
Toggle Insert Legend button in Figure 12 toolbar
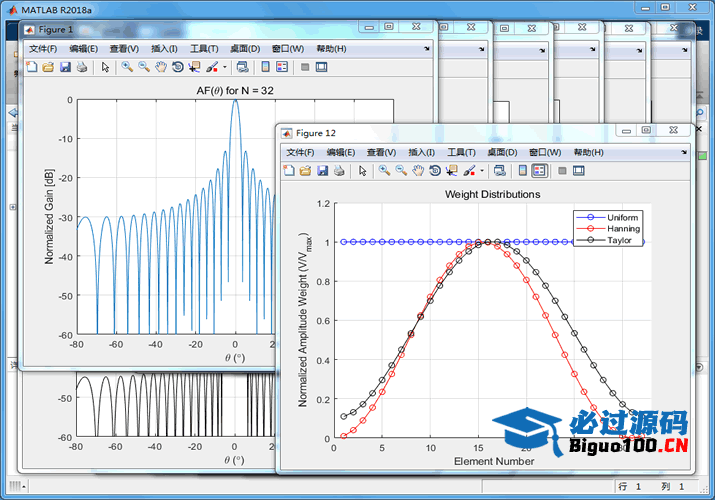point(539,171)
